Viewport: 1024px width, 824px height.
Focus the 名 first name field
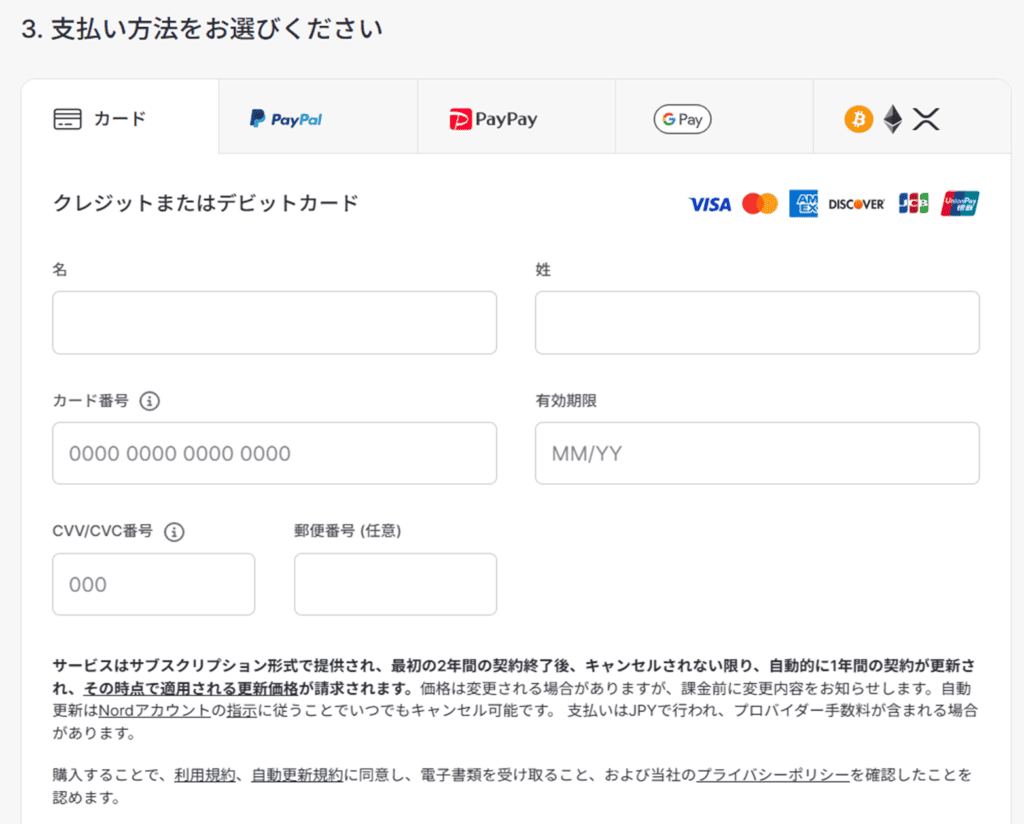[x=274, y=322]
